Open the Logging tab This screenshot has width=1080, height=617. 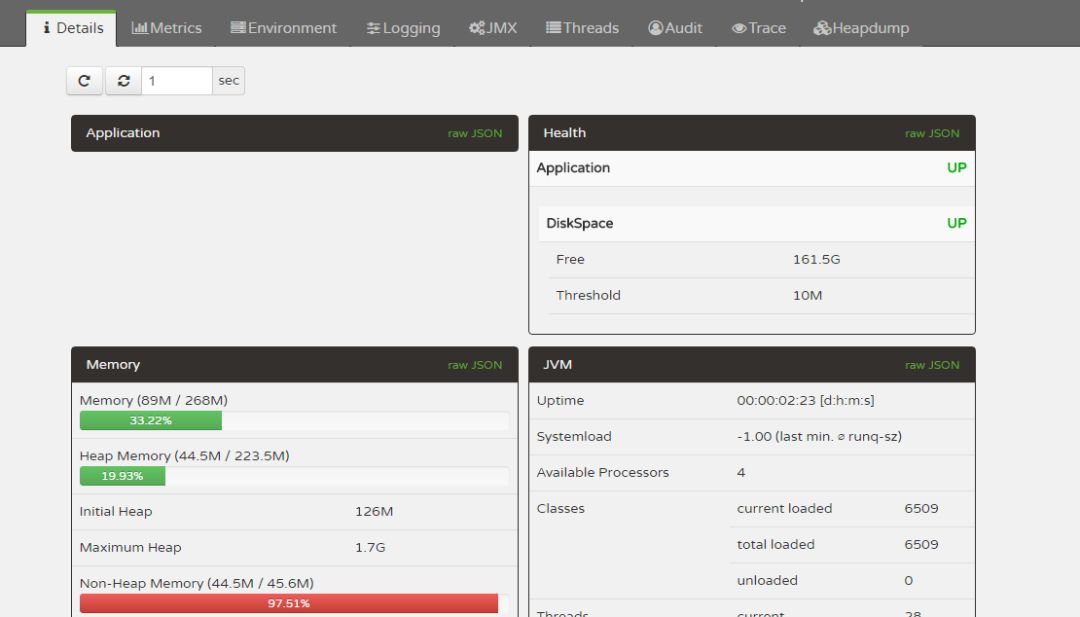pyautogui.click(x=403, y=28)
